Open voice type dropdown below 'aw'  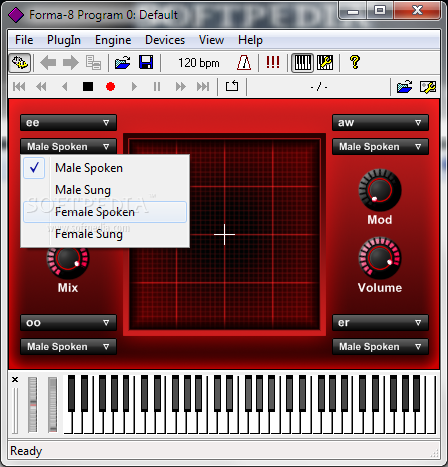[x=380, y=146]
